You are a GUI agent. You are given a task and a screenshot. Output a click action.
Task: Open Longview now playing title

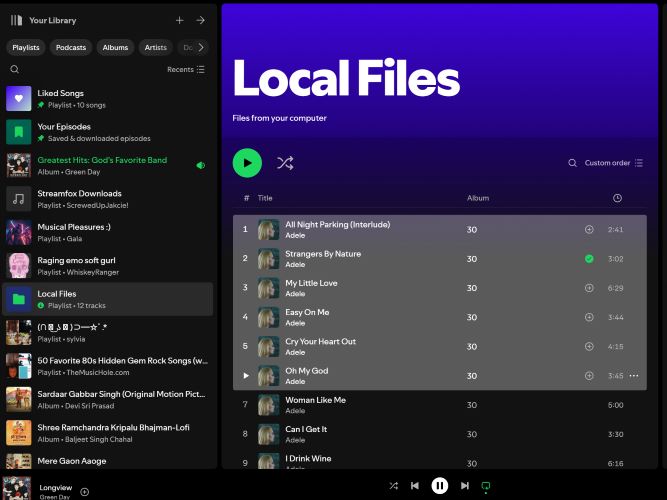coord(56,488)
